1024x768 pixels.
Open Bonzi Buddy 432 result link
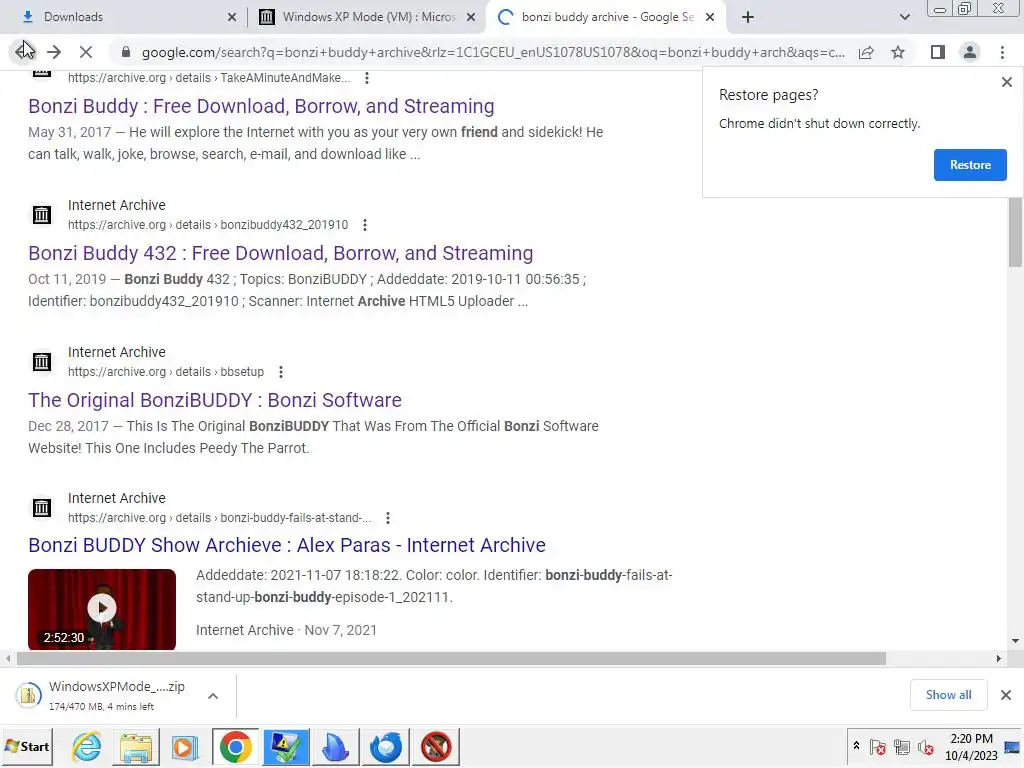point(280,253)
